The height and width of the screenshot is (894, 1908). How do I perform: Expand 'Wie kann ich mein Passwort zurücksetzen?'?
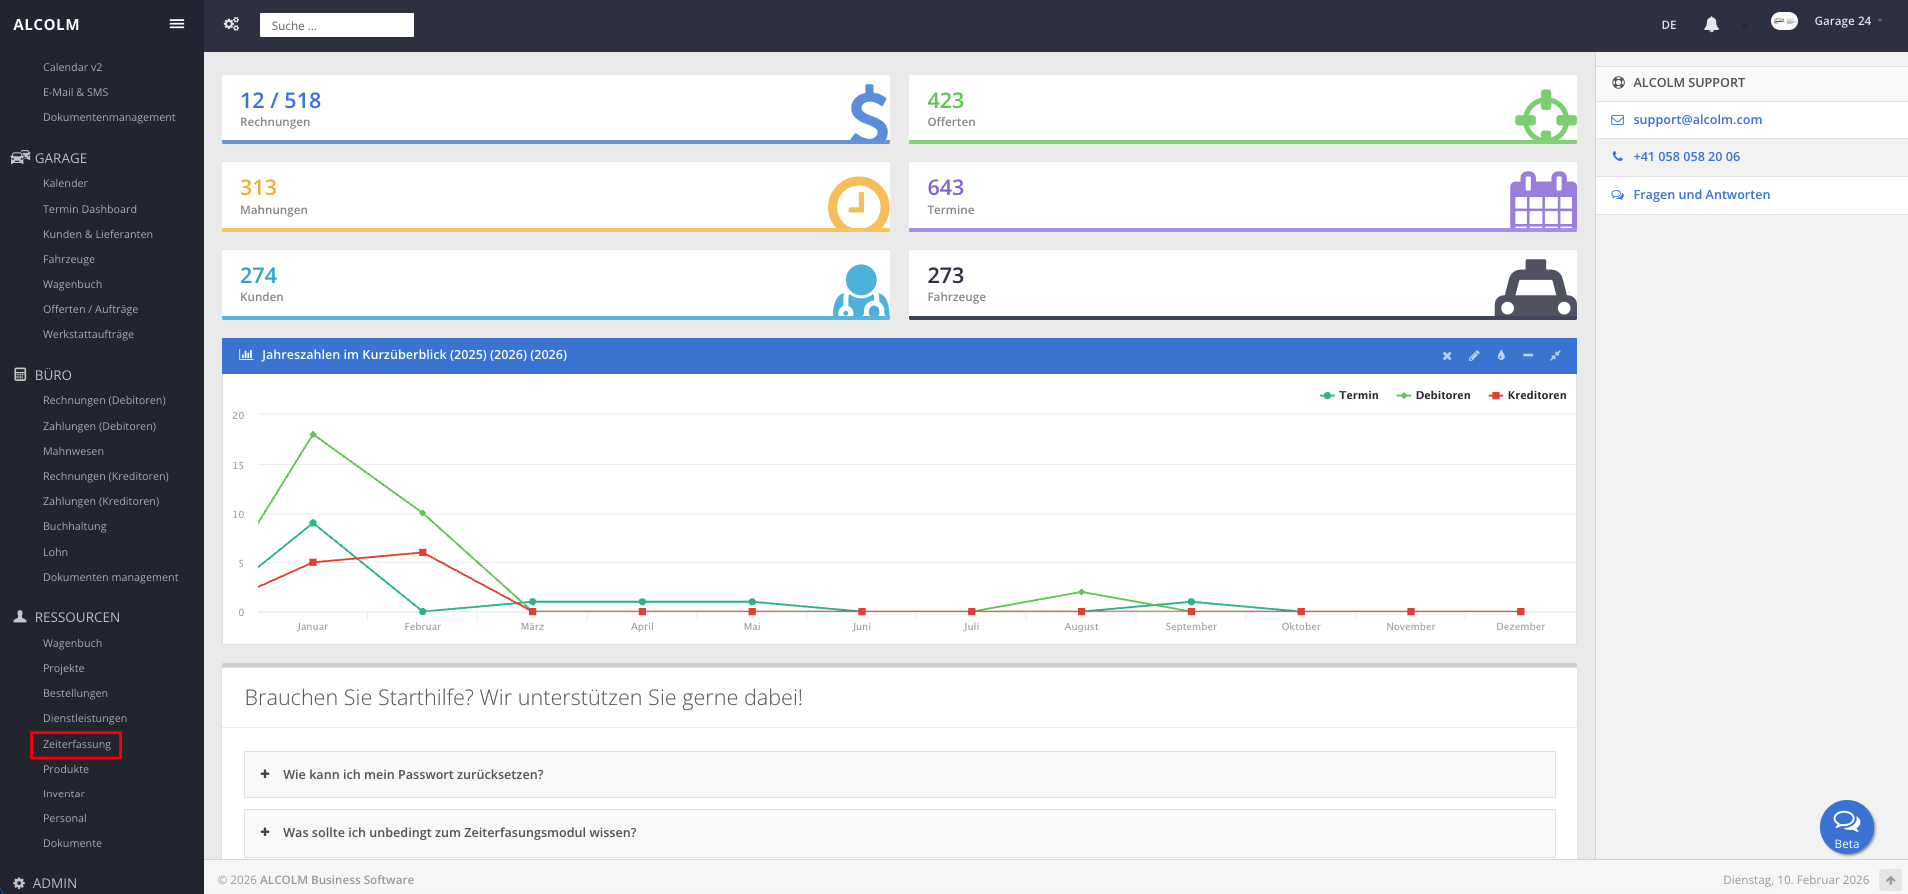pyautogui.click(x=413, y=775)
